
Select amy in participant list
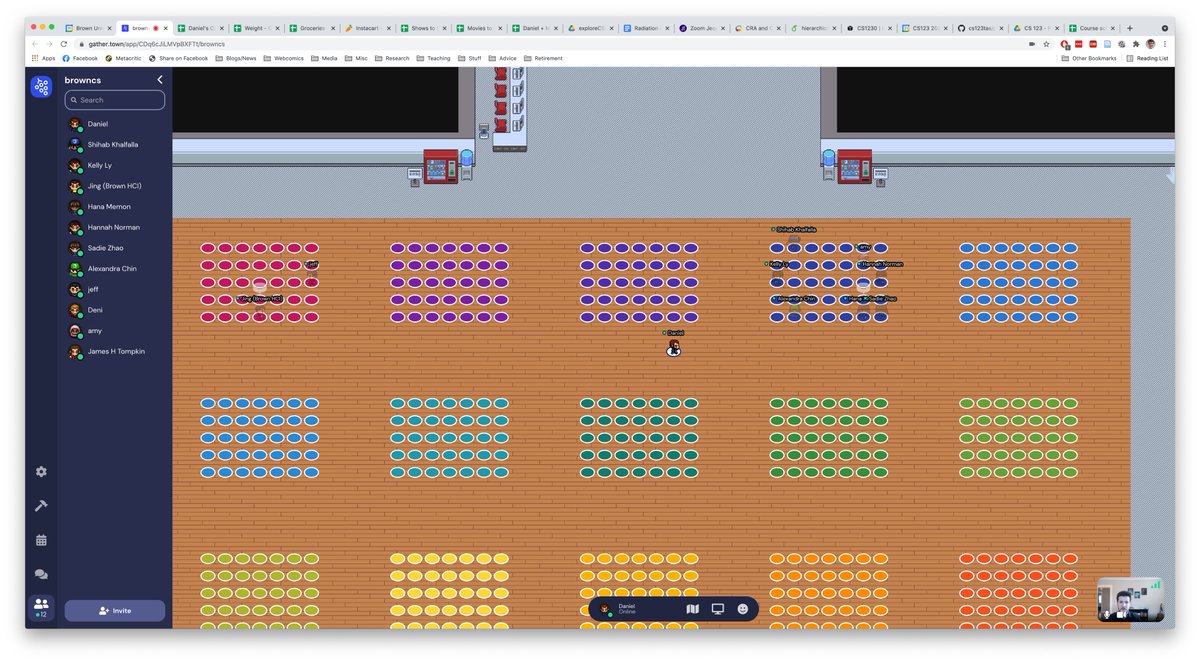click(x=115, y=331)
